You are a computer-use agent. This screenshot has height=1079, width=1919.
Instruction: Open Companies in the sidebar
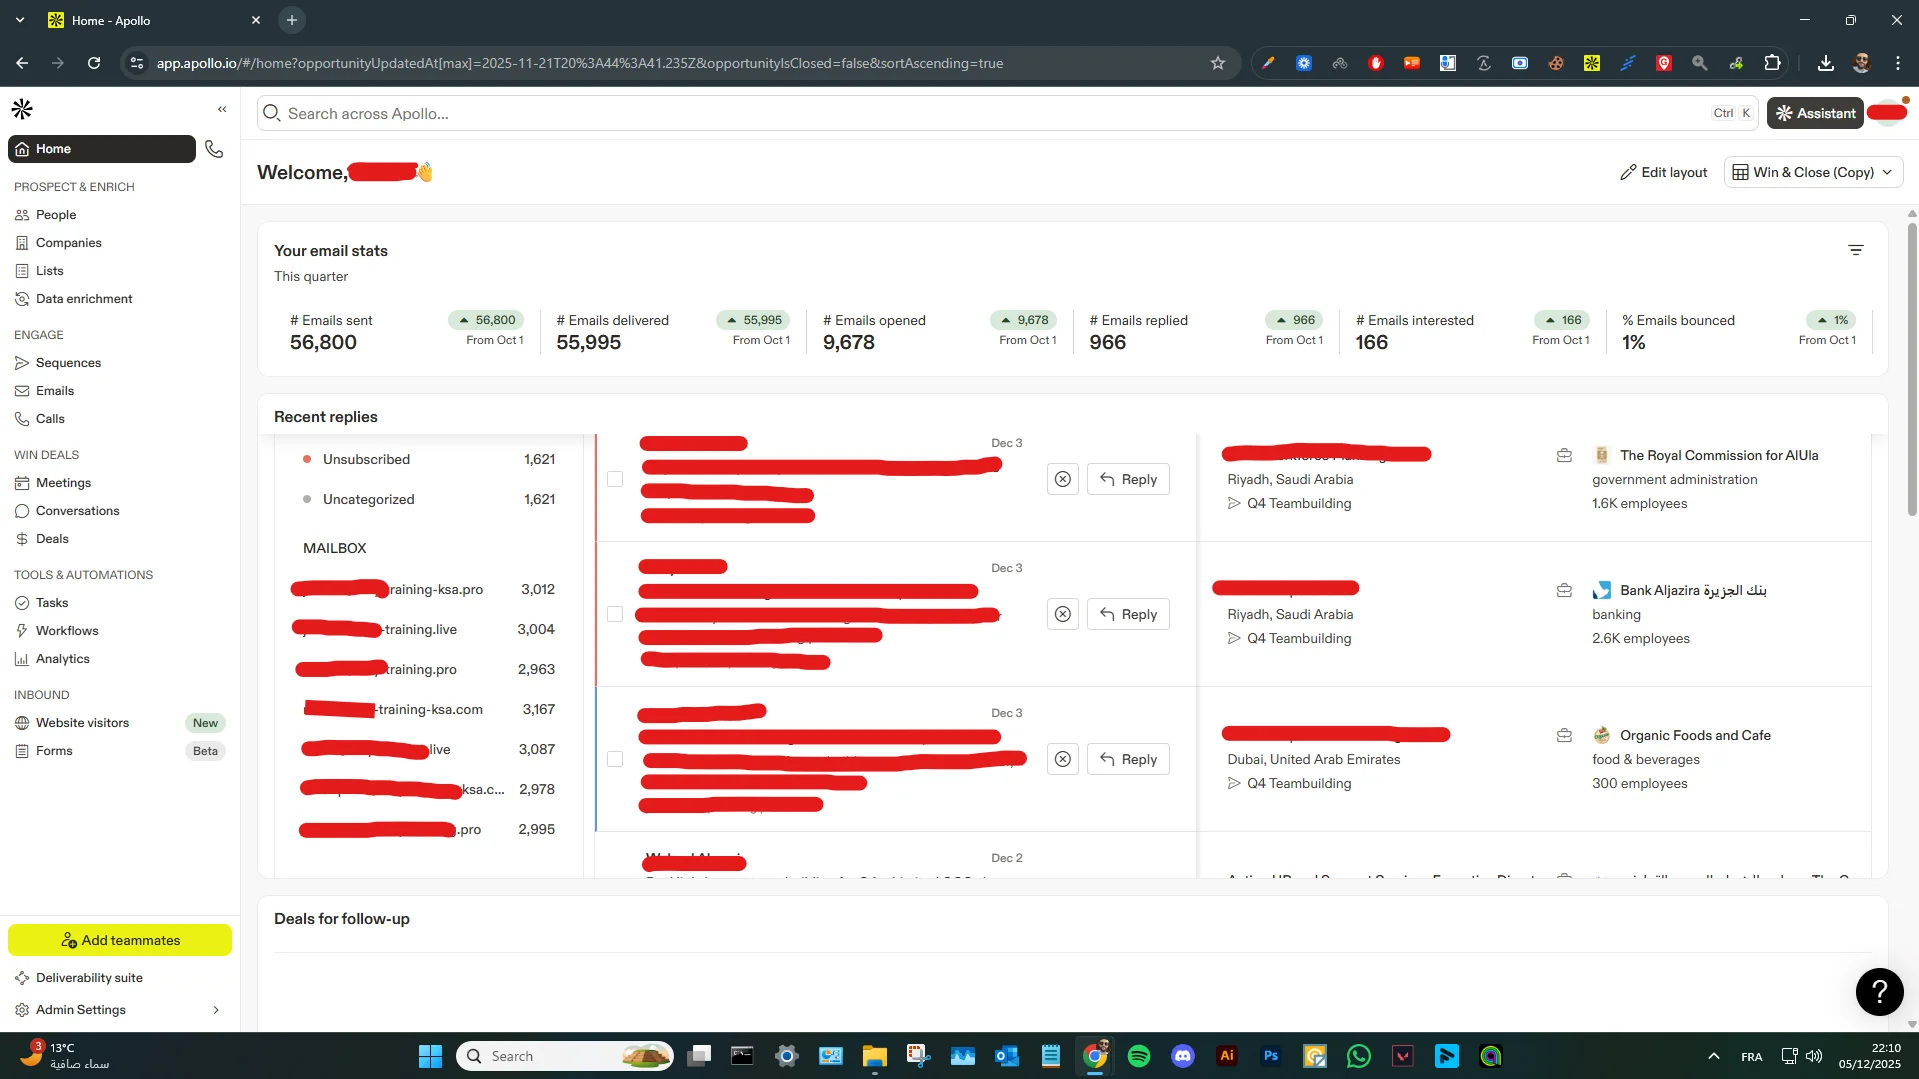tap(68, 243)
